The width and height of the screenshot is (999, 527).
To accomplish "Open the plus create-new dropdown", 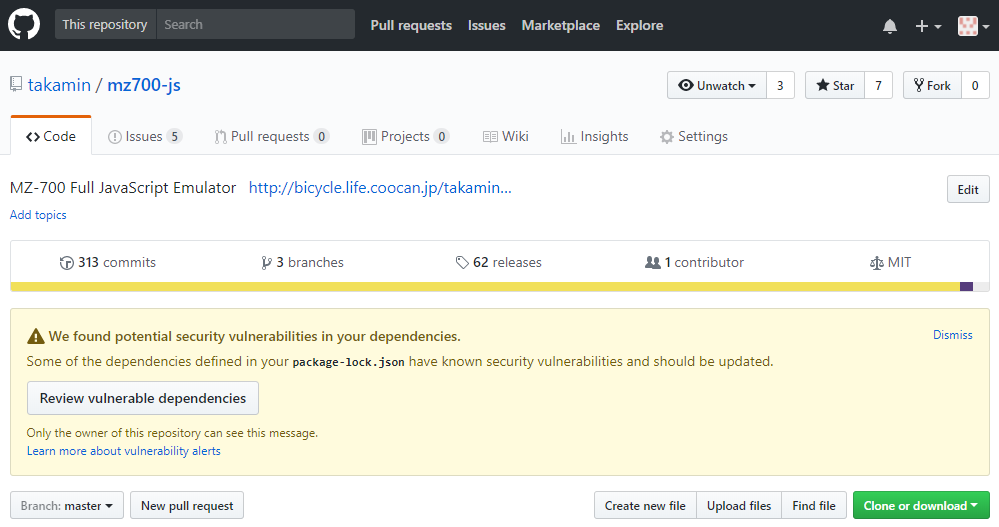I will [928, 26].
